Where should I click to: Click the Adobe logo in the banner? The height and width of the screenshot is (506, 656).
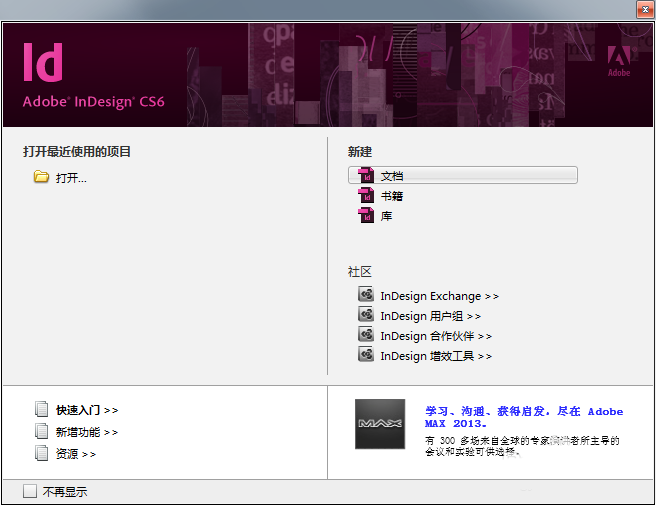point(619,61)
